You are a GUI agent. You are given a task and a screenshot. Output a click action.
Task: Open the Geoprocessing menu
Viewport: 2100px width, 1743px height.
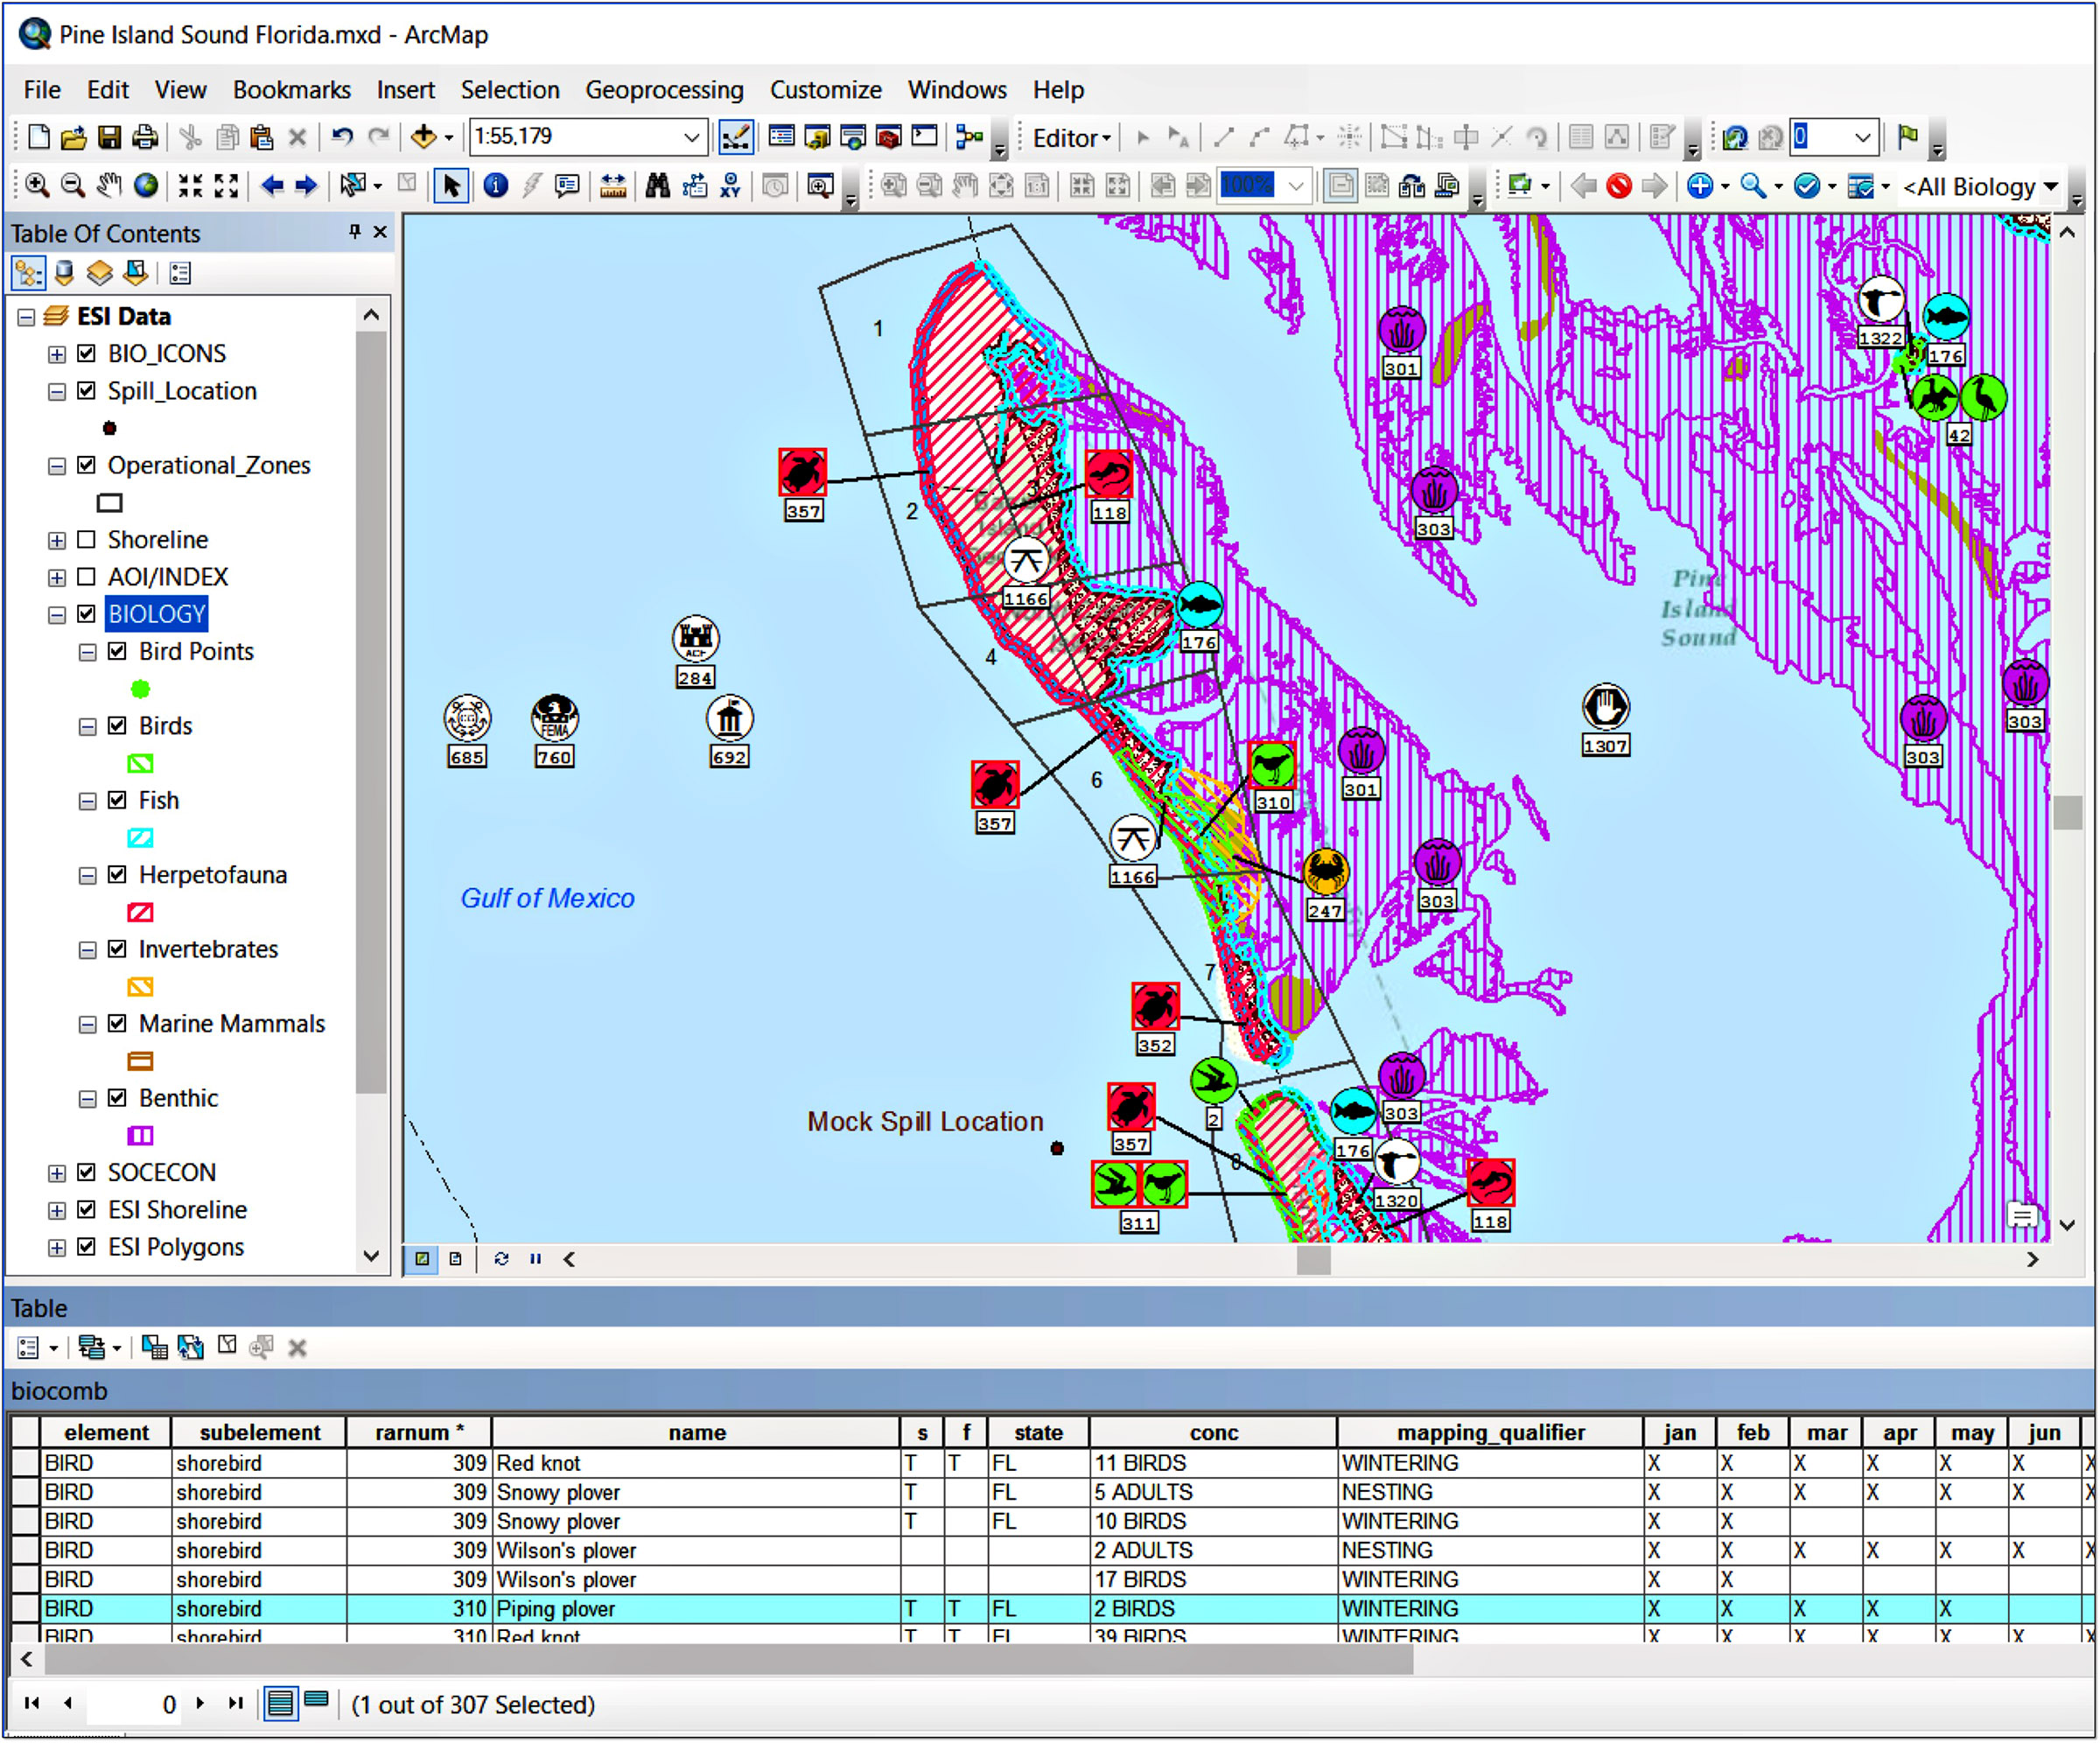click(x=665, y=90)
